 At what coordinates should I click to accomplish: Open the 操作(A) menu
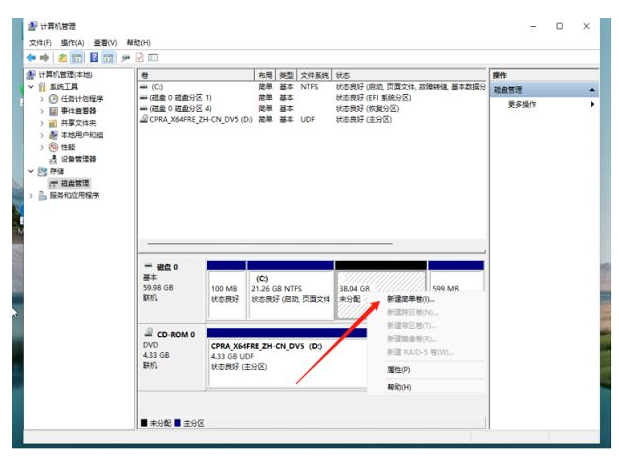click(x=73, y=43)
